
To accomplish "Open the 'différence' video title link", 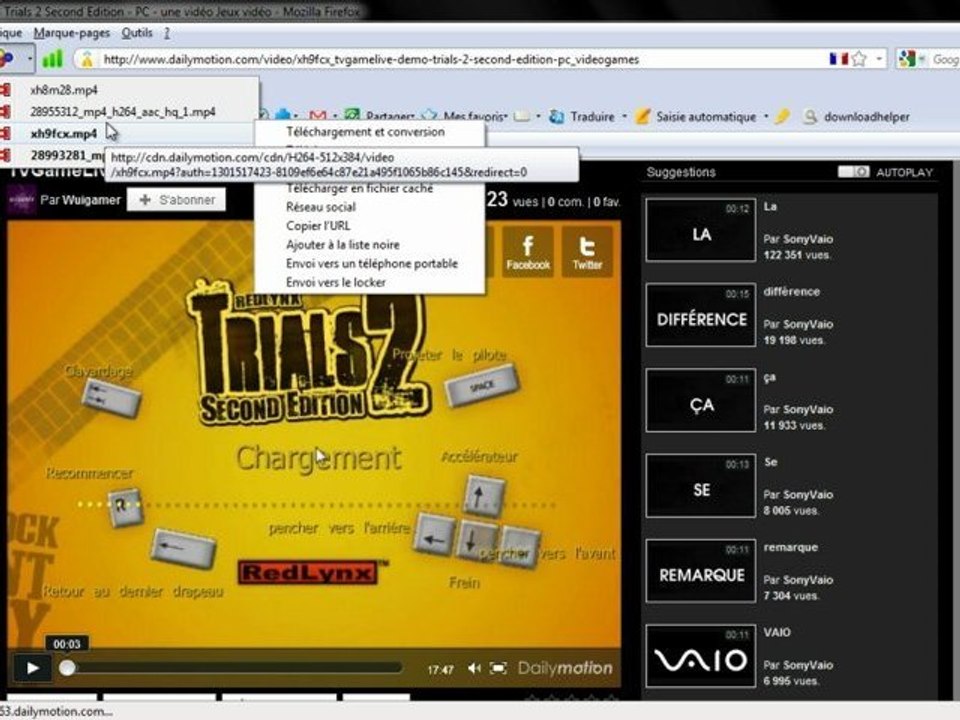I will pyautogui.click(x=792, y=291).
